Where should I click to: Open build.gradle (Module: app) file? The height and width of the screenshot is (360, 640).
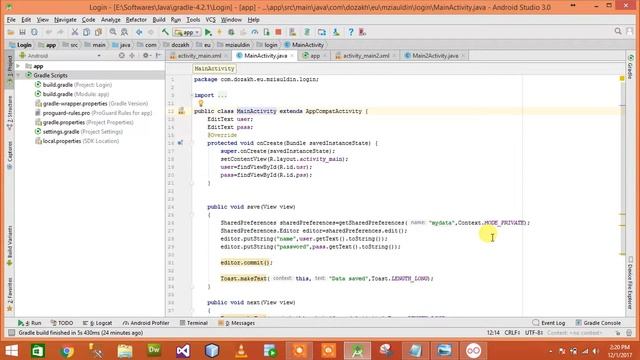pos(76,94)
